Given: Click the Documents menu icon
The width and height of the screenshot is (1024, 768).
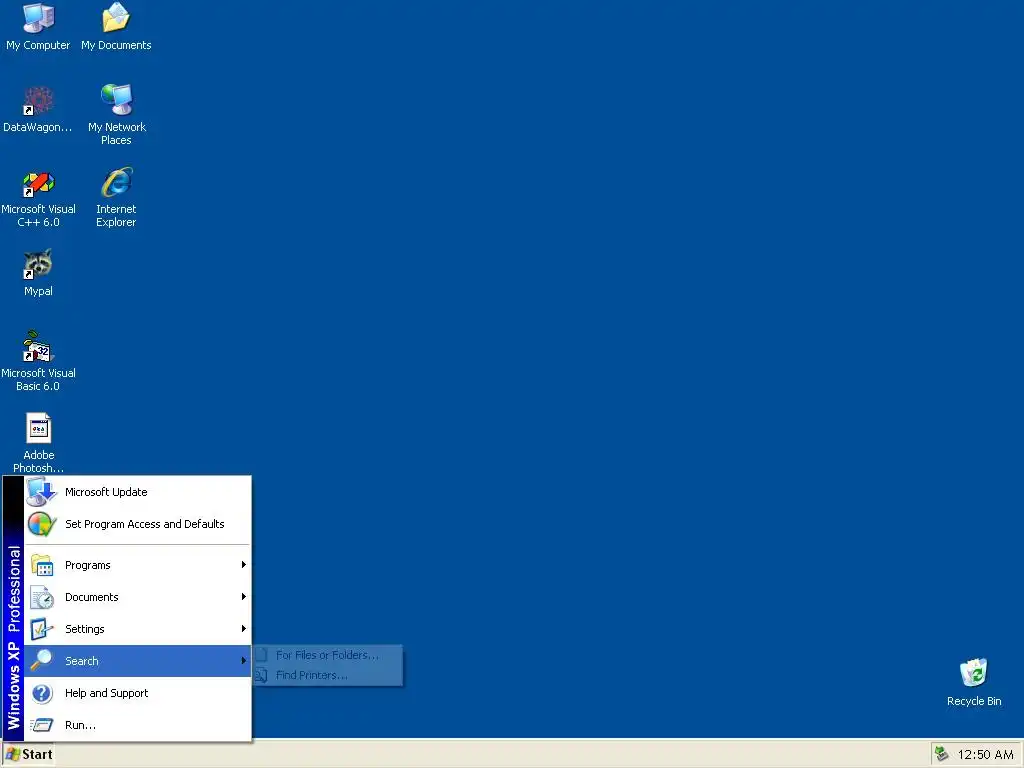Looking at the screenshot, I should point(42,597).
